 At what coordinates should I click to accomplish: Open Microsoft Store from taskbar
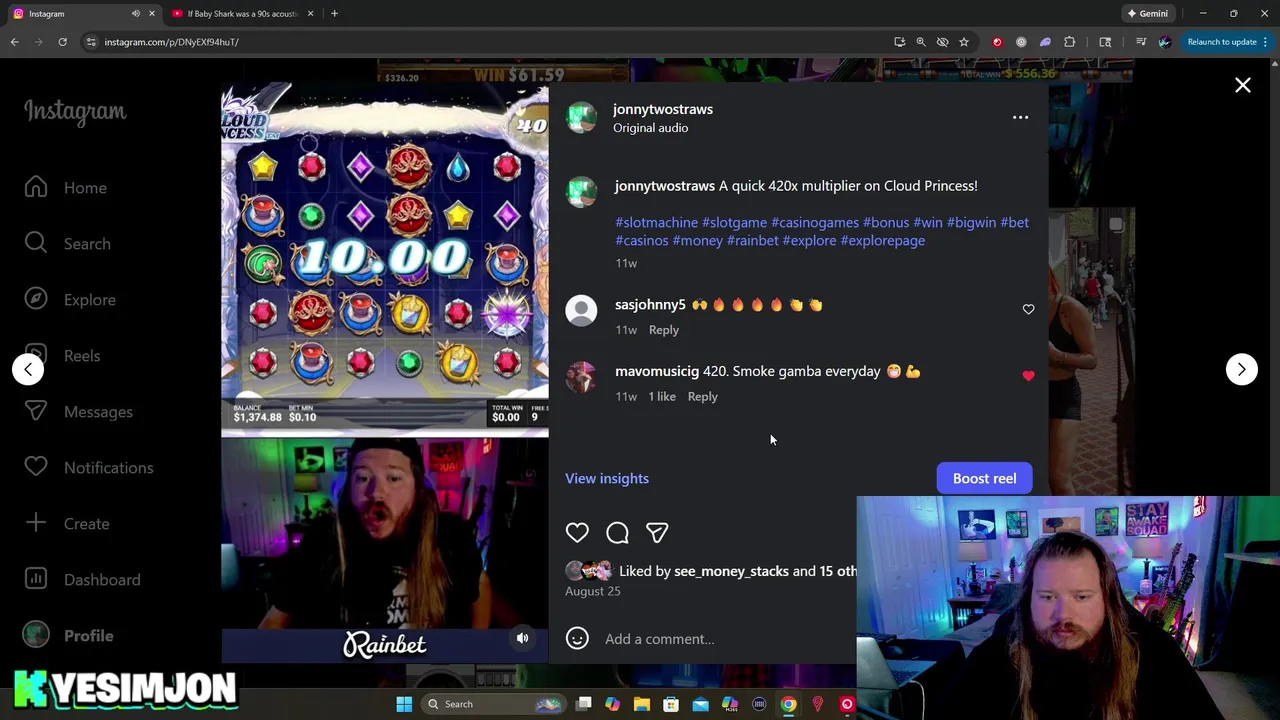pyautogui.click(x=671, y=704)
